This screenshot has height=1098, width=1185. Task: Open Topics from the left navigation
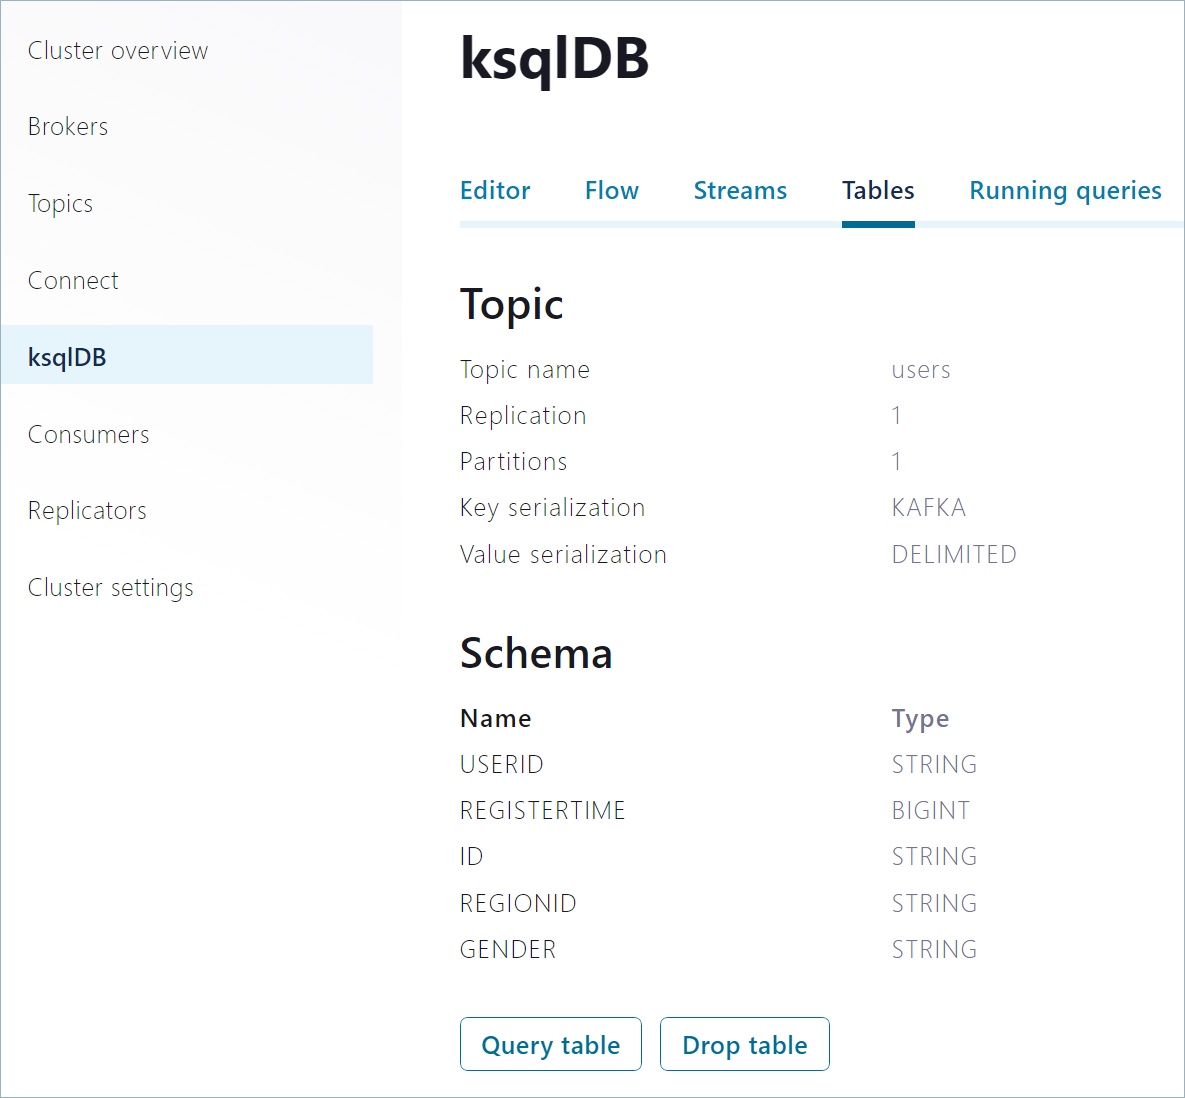click(x=60, y=204)
